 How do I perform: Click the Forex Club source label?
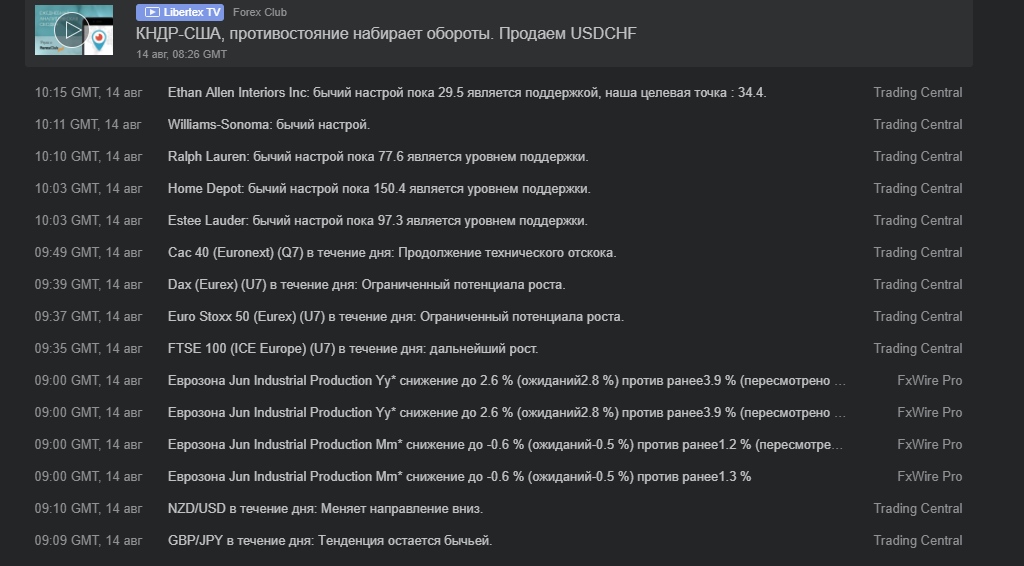[259, 13]
